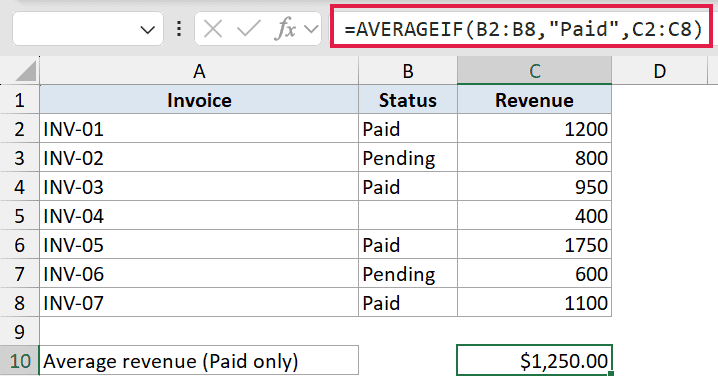The height and width of the screenshot is (376, 718).
Task: Select column B header
Action: [x=408, y=71]
